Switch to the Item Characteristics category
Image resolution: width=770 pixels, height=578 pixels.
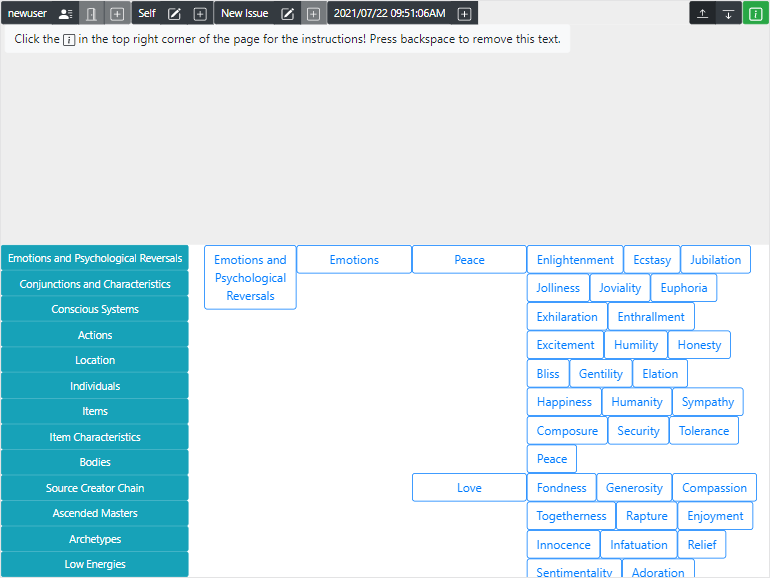pyautogui.click(x=95, y=437)
